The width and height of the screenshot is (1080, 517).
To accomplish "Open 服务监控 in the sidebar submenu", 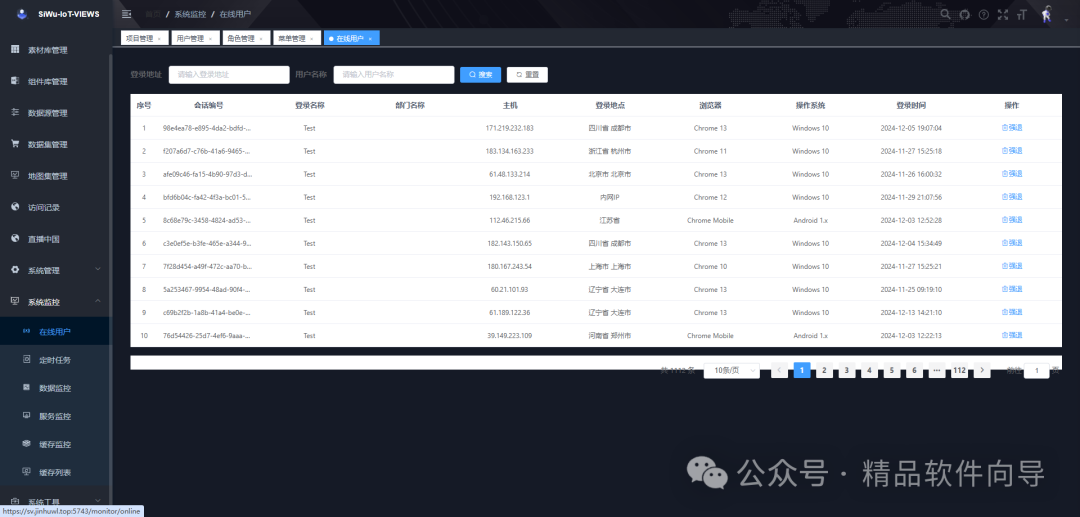I will click(55, 416).
